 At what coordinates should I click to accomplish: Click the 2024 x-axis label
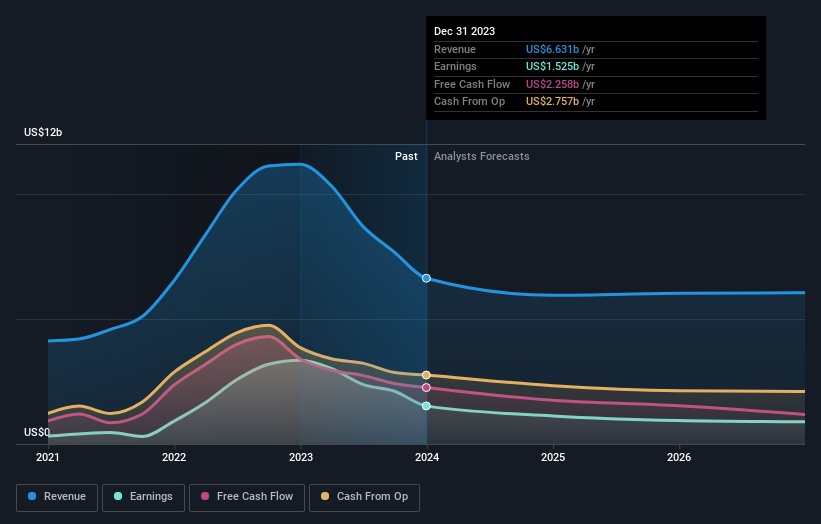(427, 458)
